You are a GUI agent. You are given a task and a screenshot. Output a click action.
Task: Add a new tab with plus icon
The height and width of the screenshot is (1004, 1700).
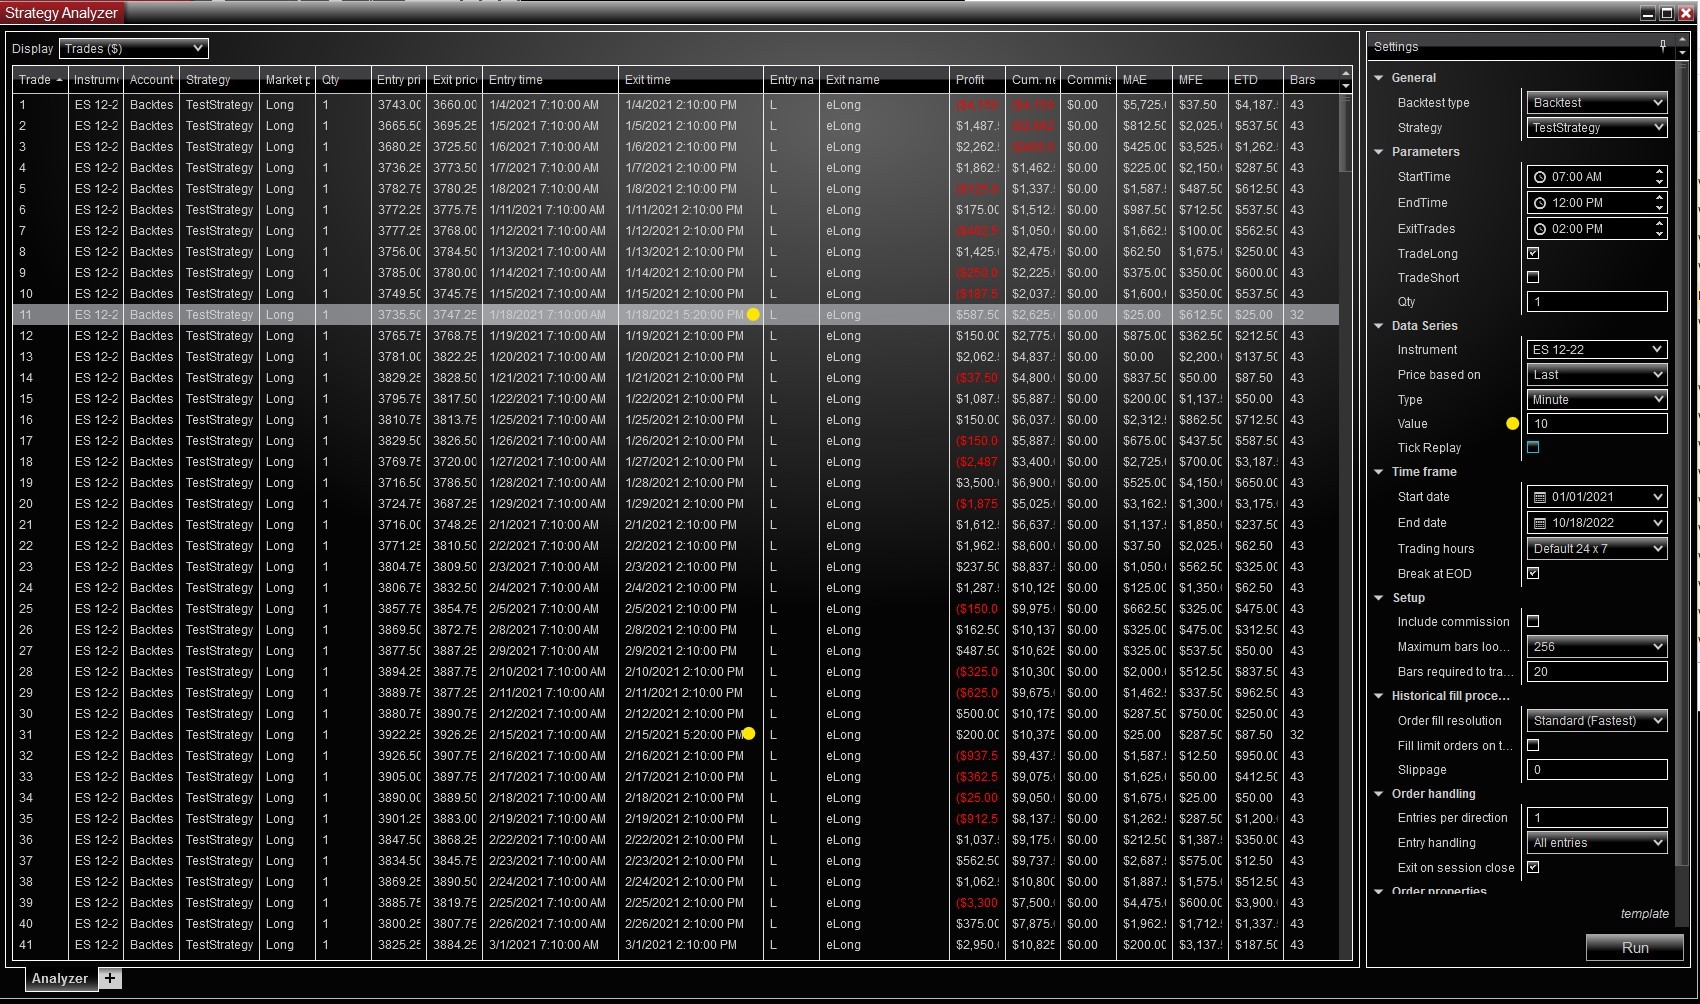click(x=110, y=978)
